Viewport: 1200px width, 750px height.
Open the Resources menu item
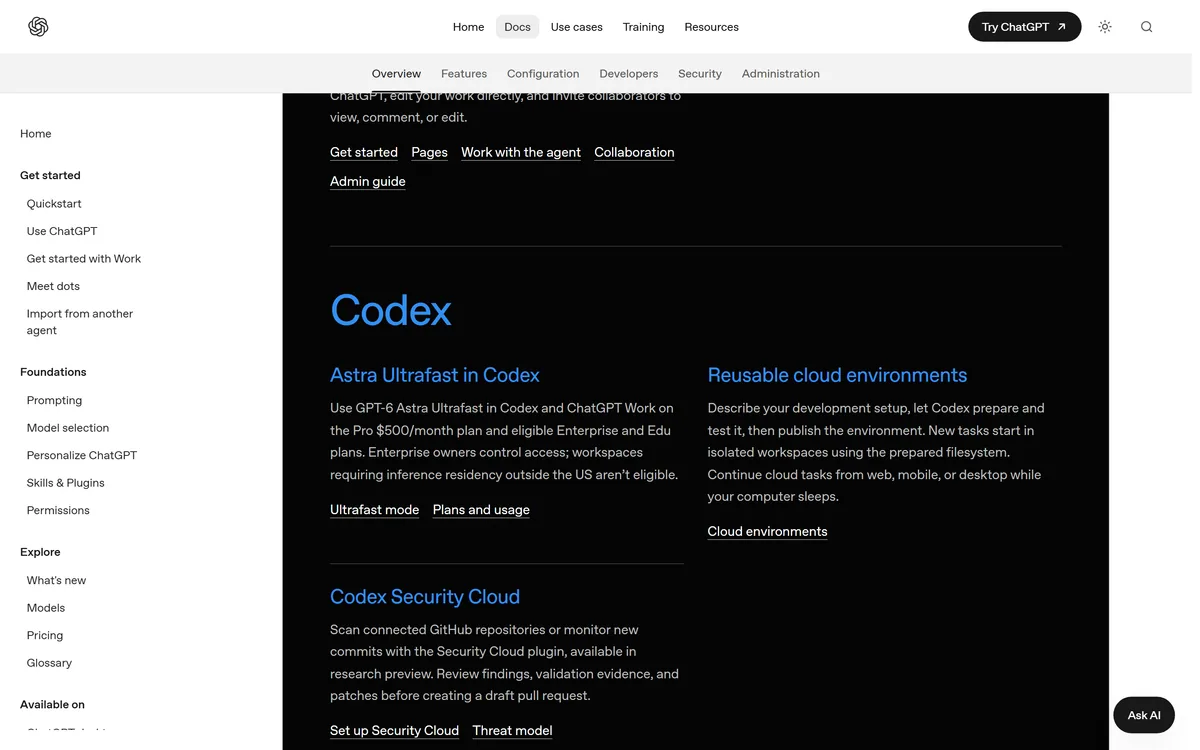(x=712, y=27)
